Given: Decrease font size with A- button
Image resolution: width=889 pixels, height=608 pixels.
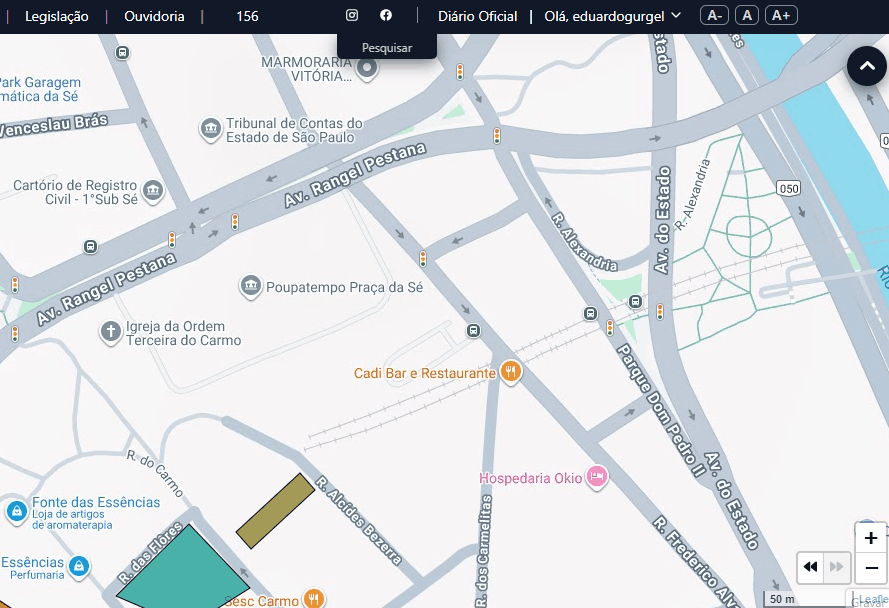Looking at the screenshot, I should click(714, 15).
